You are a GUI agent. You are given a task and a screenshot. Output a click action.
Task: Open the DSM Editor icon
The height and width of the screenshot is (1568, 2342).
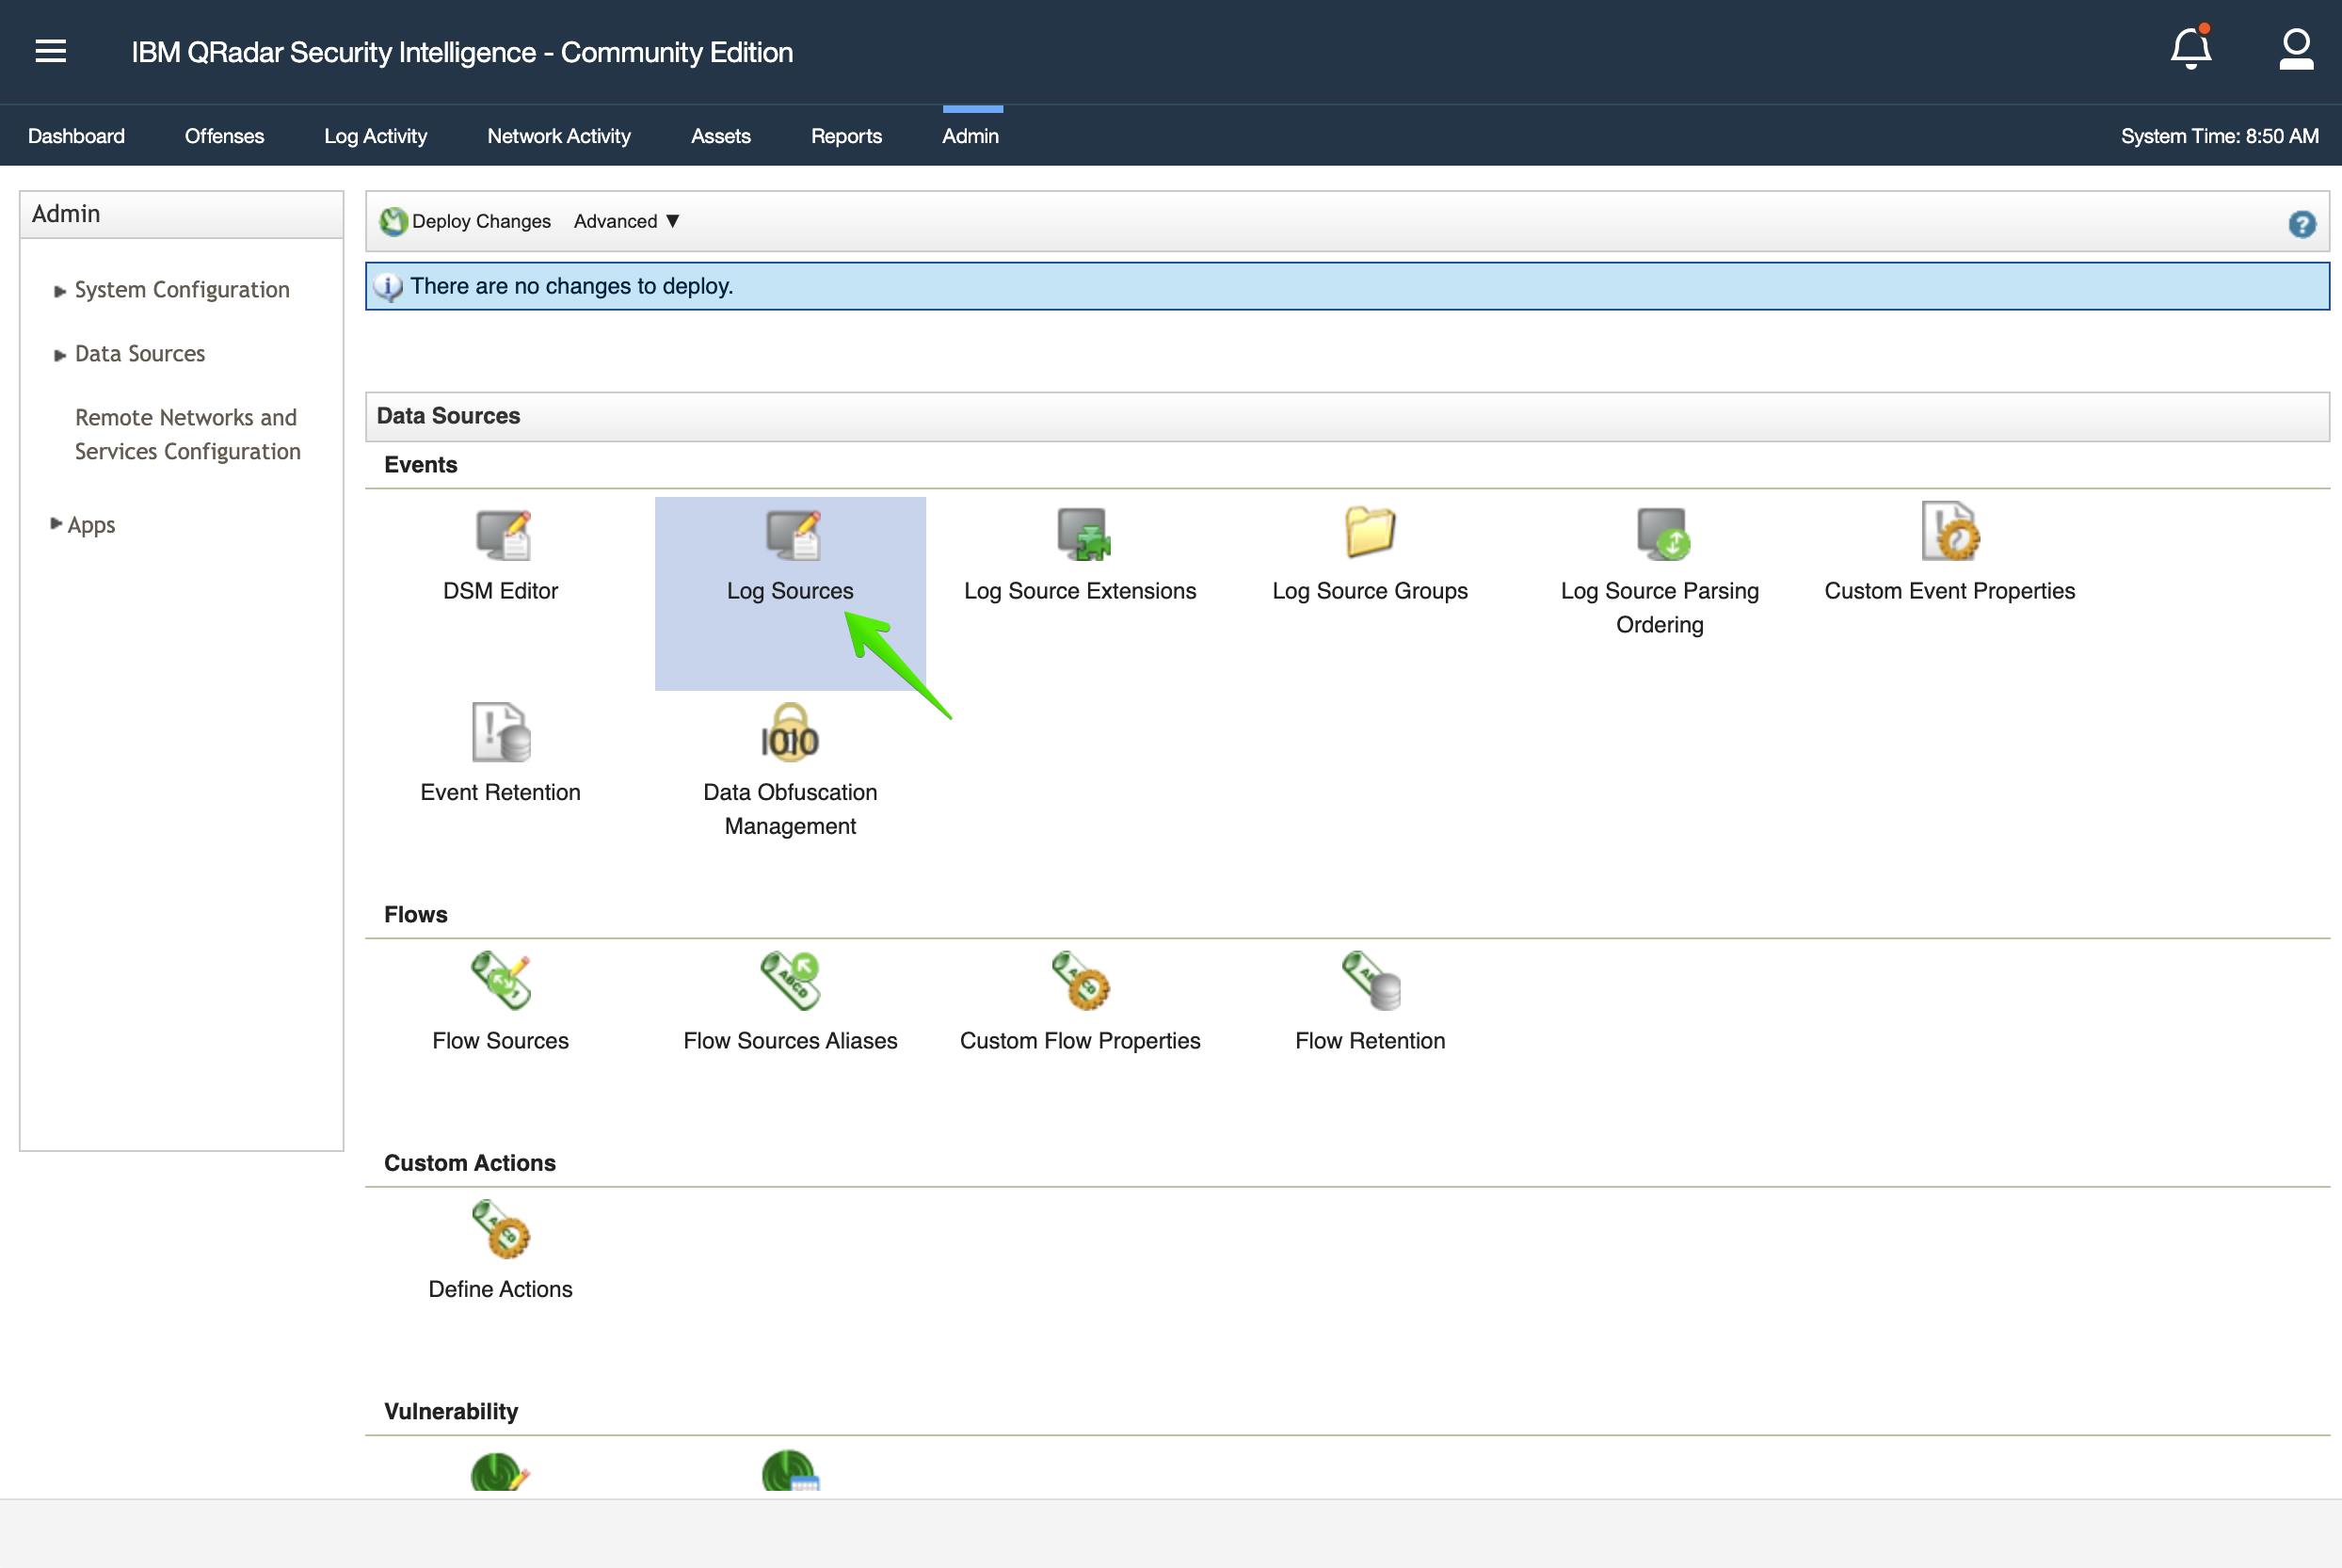click(x=502, y=535)
